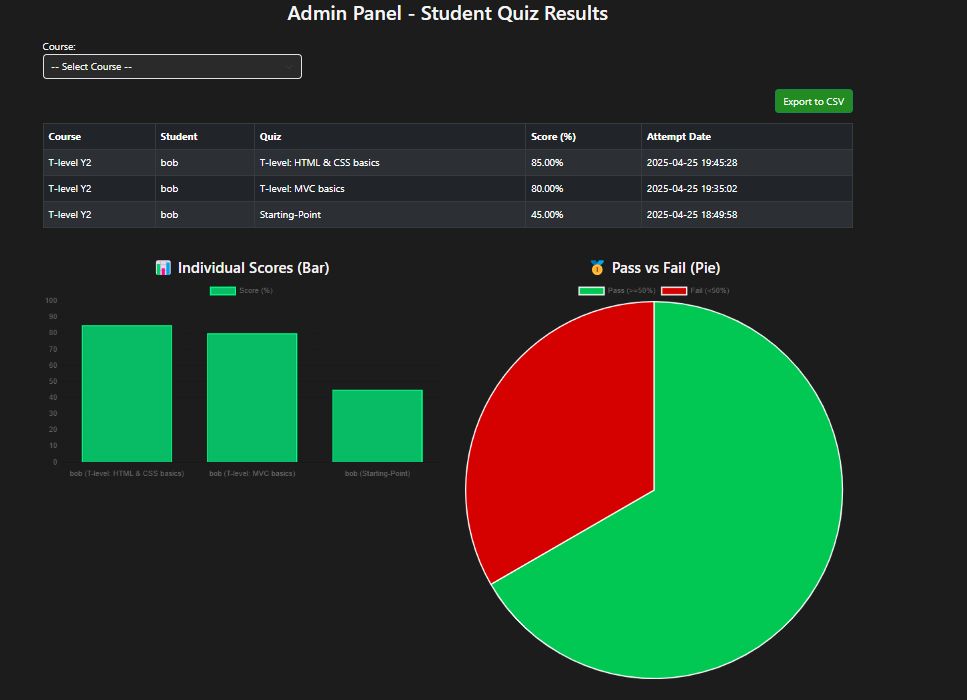Screen dimensions: 967x700
Task: Select the Starting-Point quiz cell
Action: 390,215
